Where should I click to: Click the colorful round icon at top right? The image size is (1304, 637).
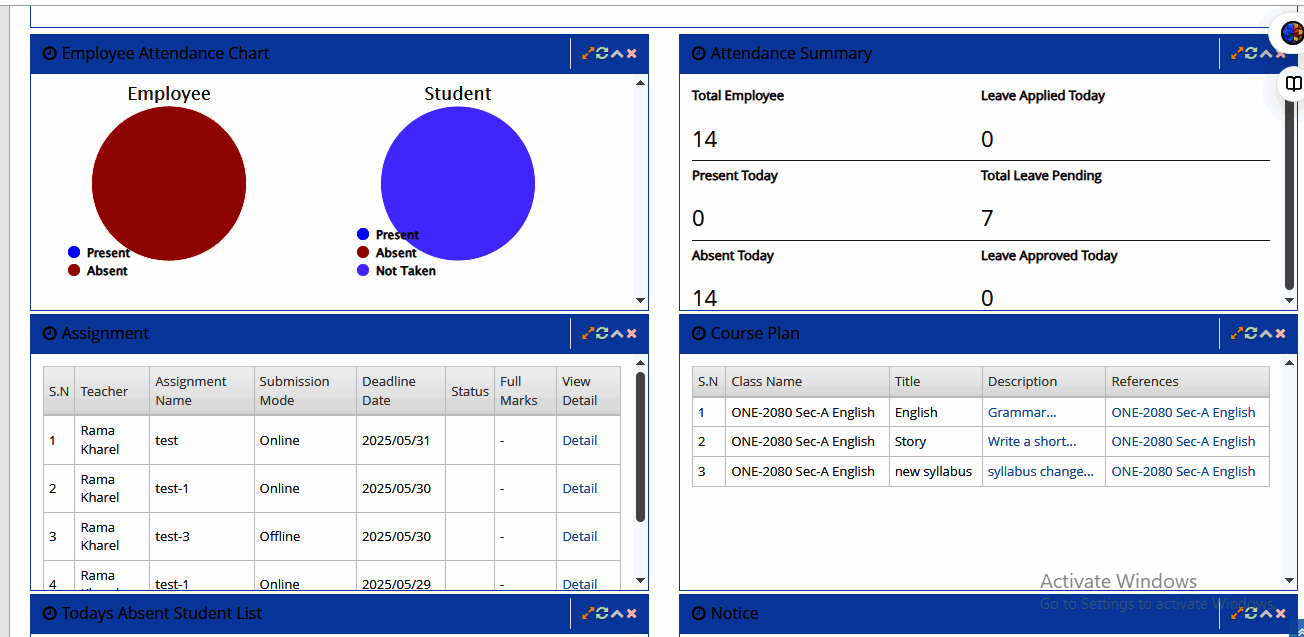coord(1292,33)
